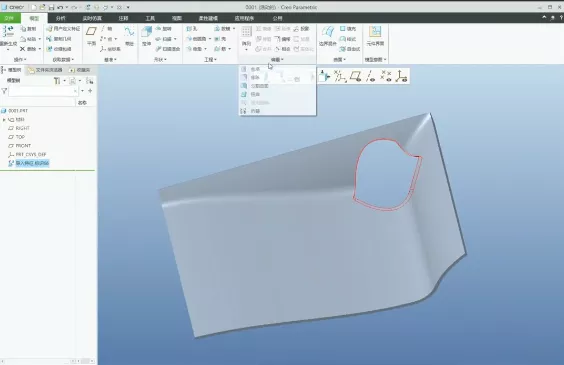Open the Analysis ribbon tab
The width and height of the screenshot is (564, 365).
coord(61,18)
